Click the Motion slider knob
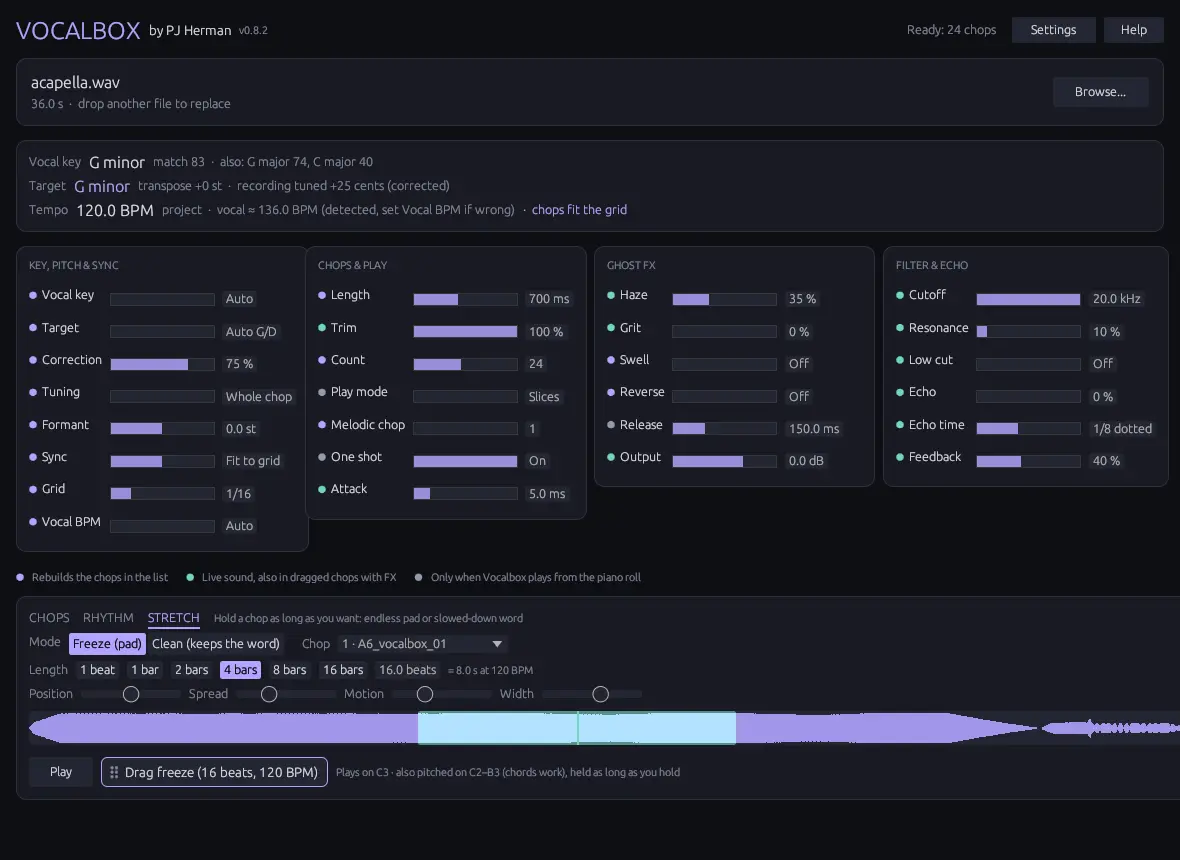Viewport: 1180px width, 860px height. click(424, 694)
